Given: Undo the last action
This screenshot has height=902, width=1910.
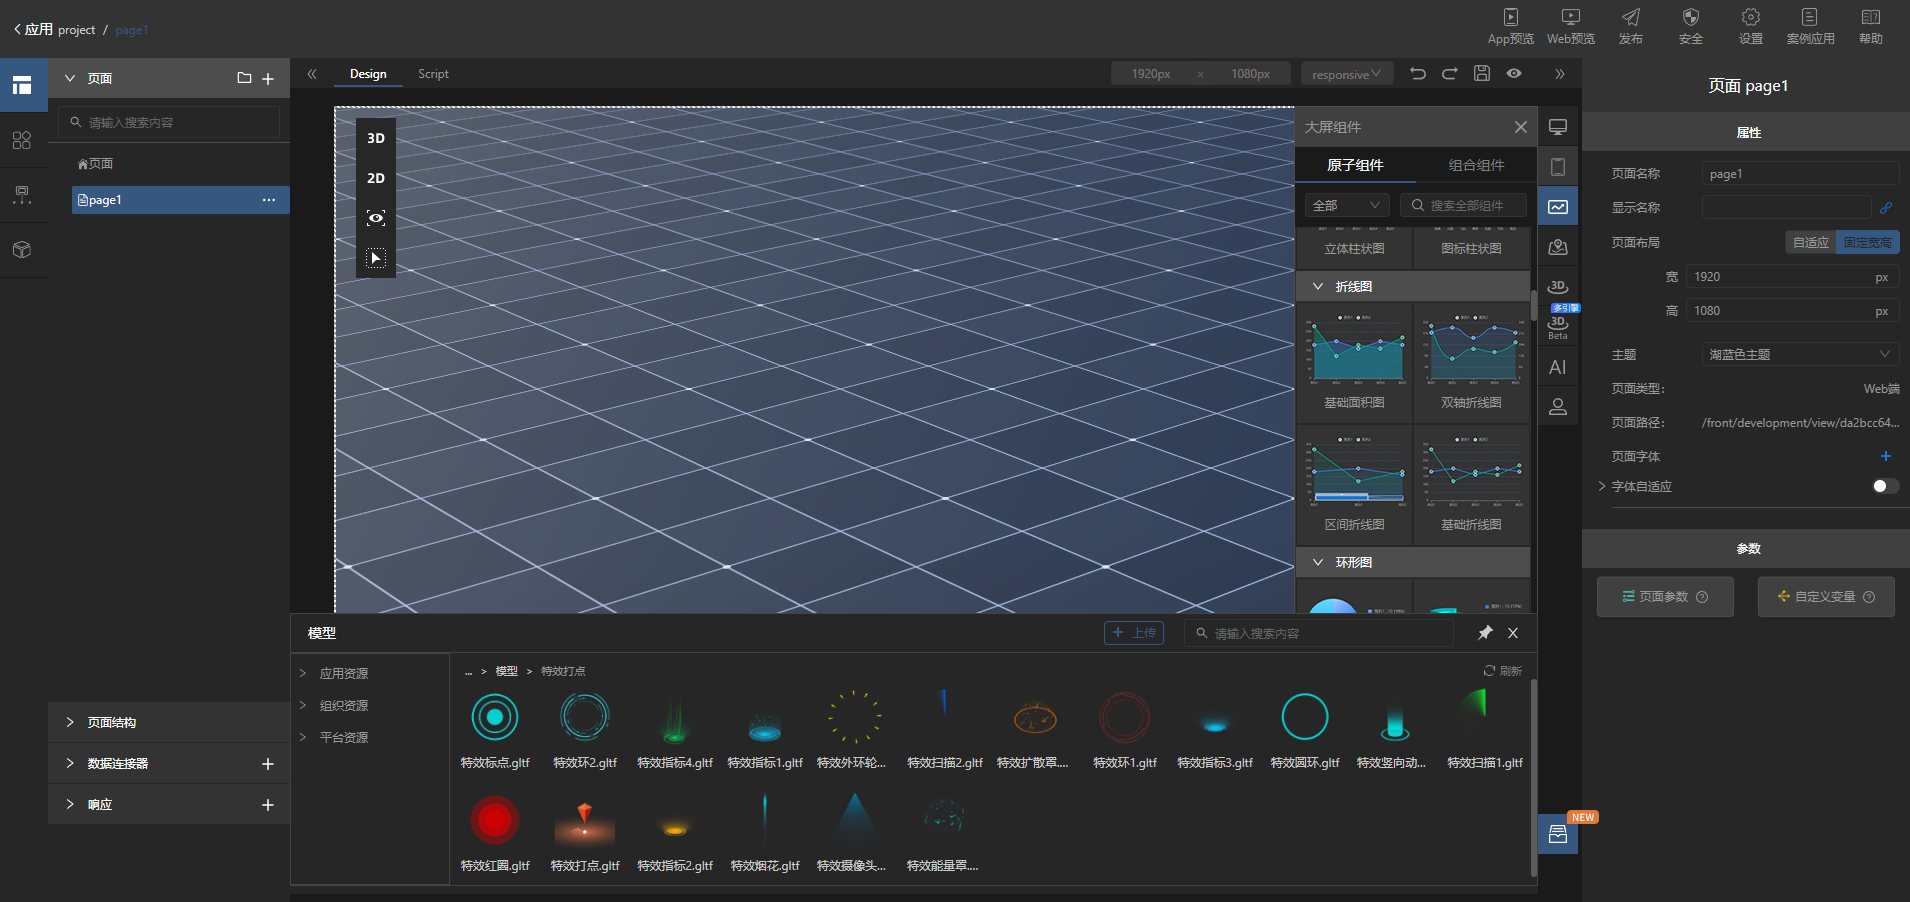Looking at the screenshot, I should (1418, 73).
